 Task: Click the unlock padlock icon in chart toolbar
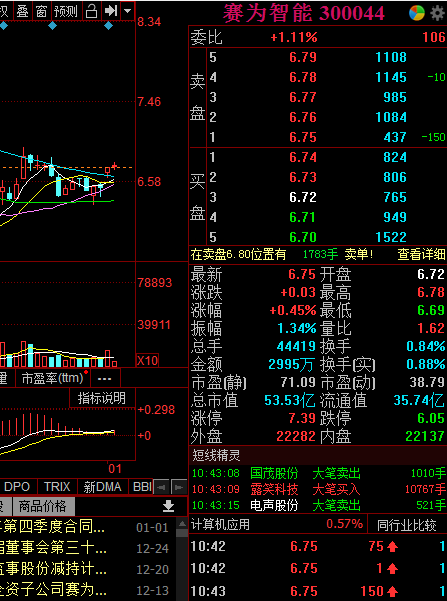click(92, 11)
